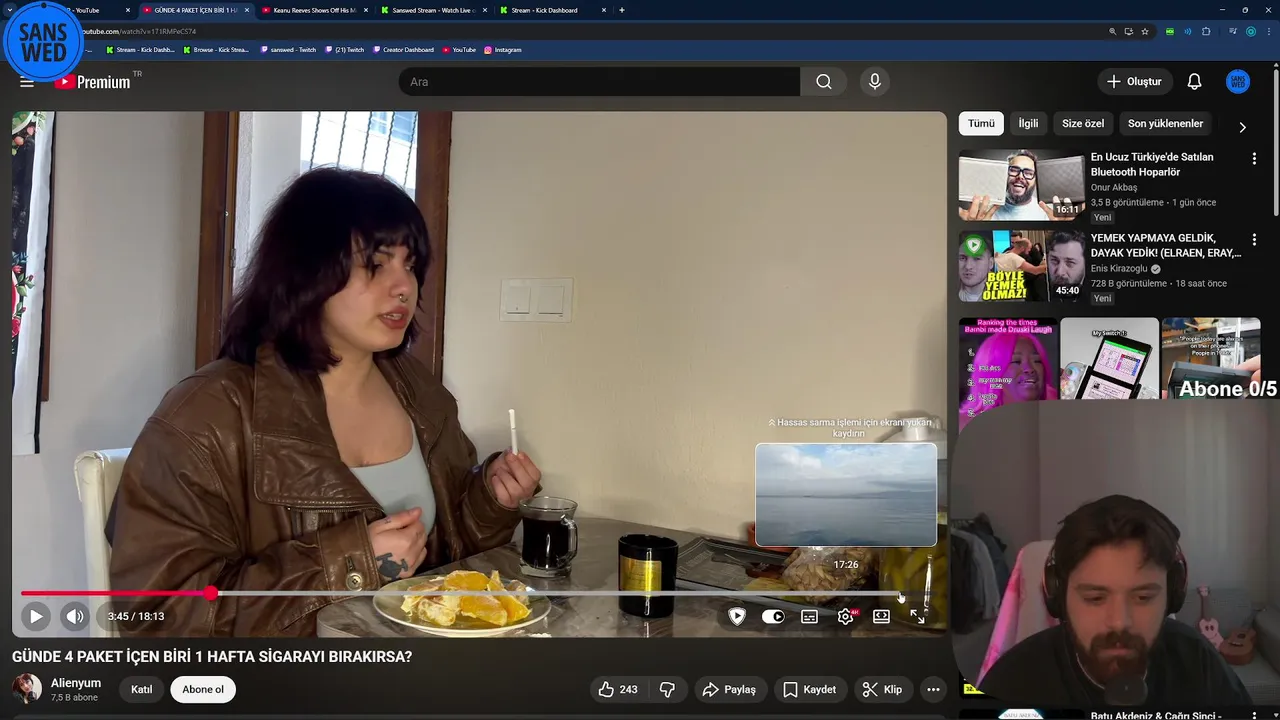This screenshot has width=1280, height=720.
Task: Subscribe with the Abone ol button
Action: click(203, 689)
